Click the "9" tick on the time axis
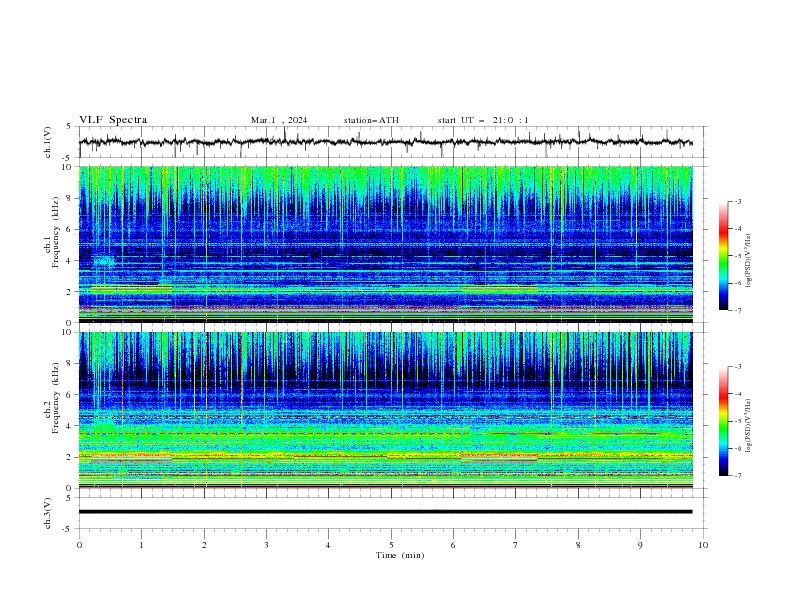This screenshot has height=612, width=792. [x=640, y=545]
